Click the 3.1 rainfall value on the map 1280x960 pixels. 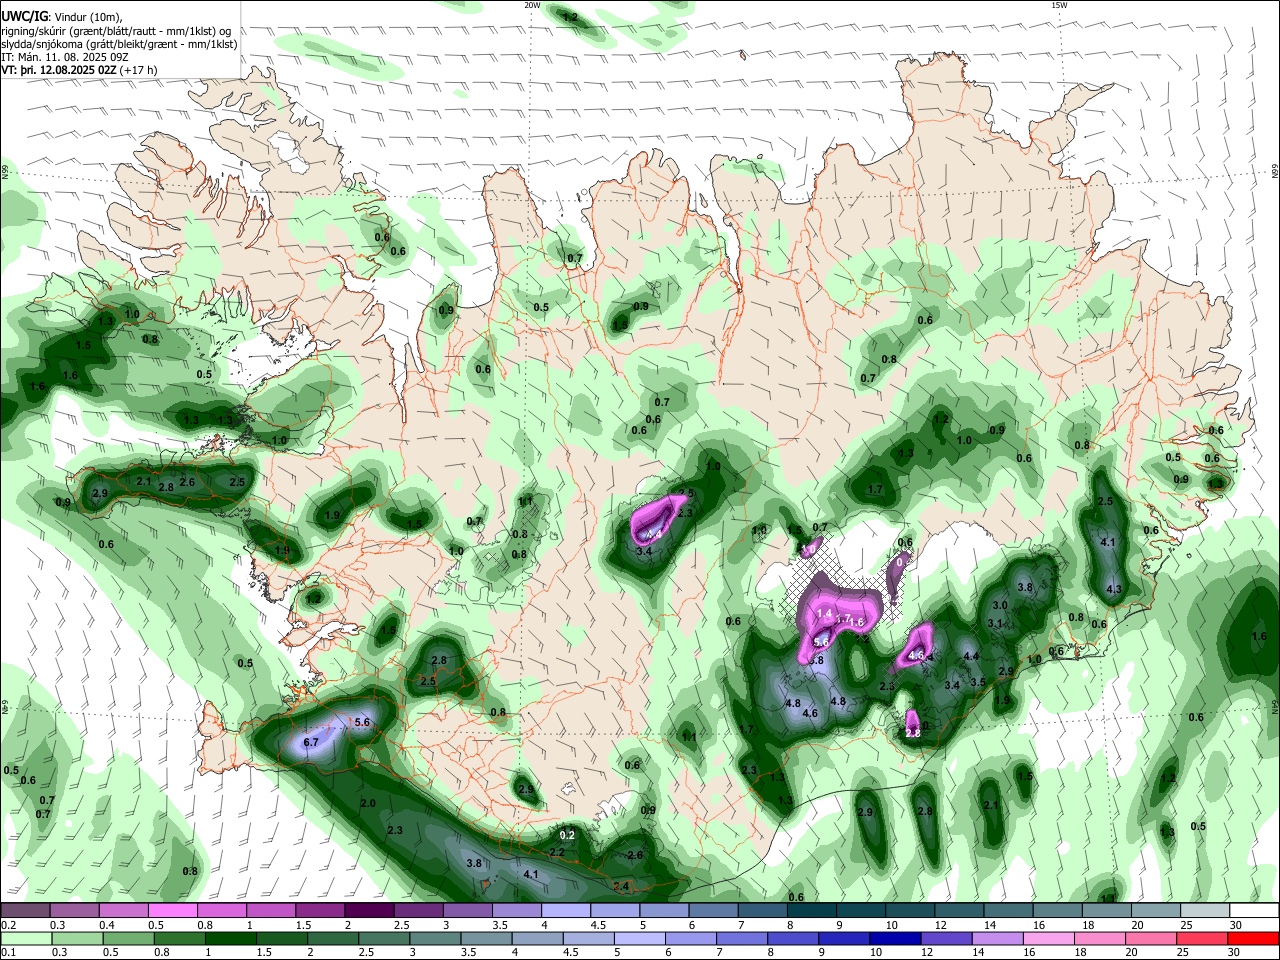pyautogui.click(x=995, y=623)
